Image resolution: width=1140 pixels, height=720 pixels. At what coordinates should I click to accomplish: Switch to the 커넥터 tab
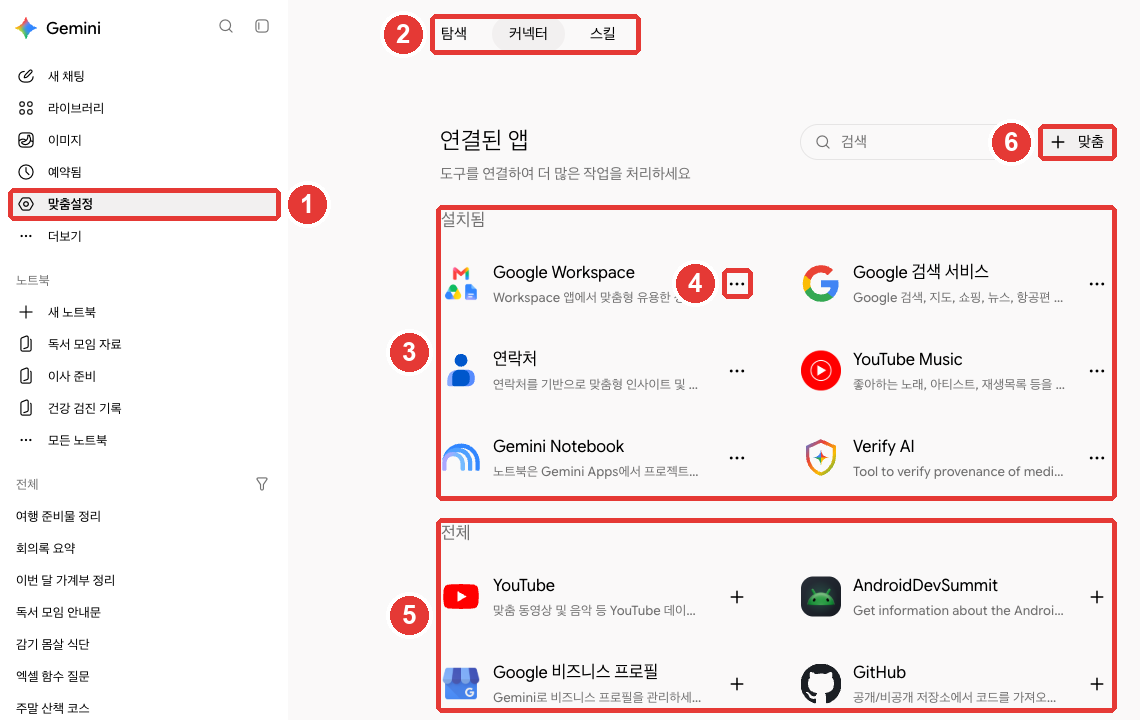(x=528, y=33)
